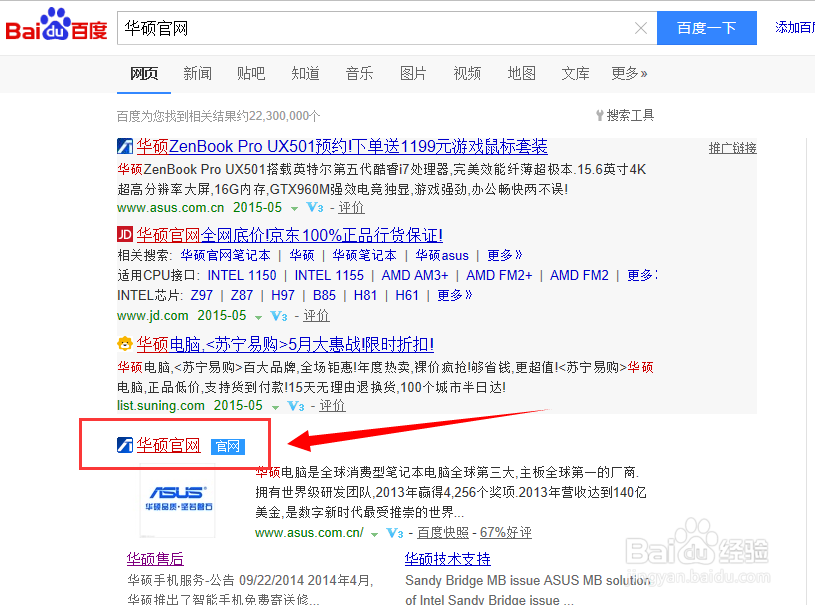The height and width of the screenshot is (605, 815).
Task: Click the 百度一下 search button
Action: (706, 28)
